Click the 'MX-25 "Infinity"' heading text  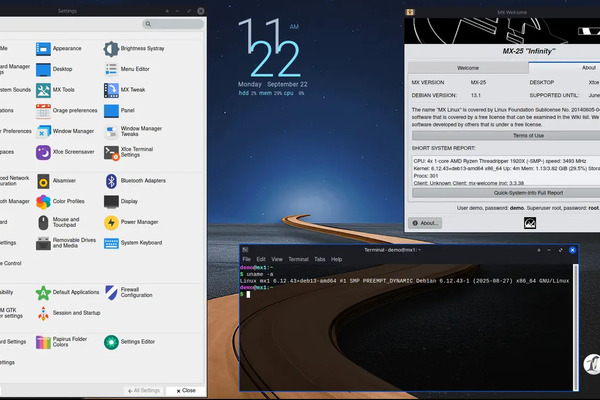click(529, 51)
